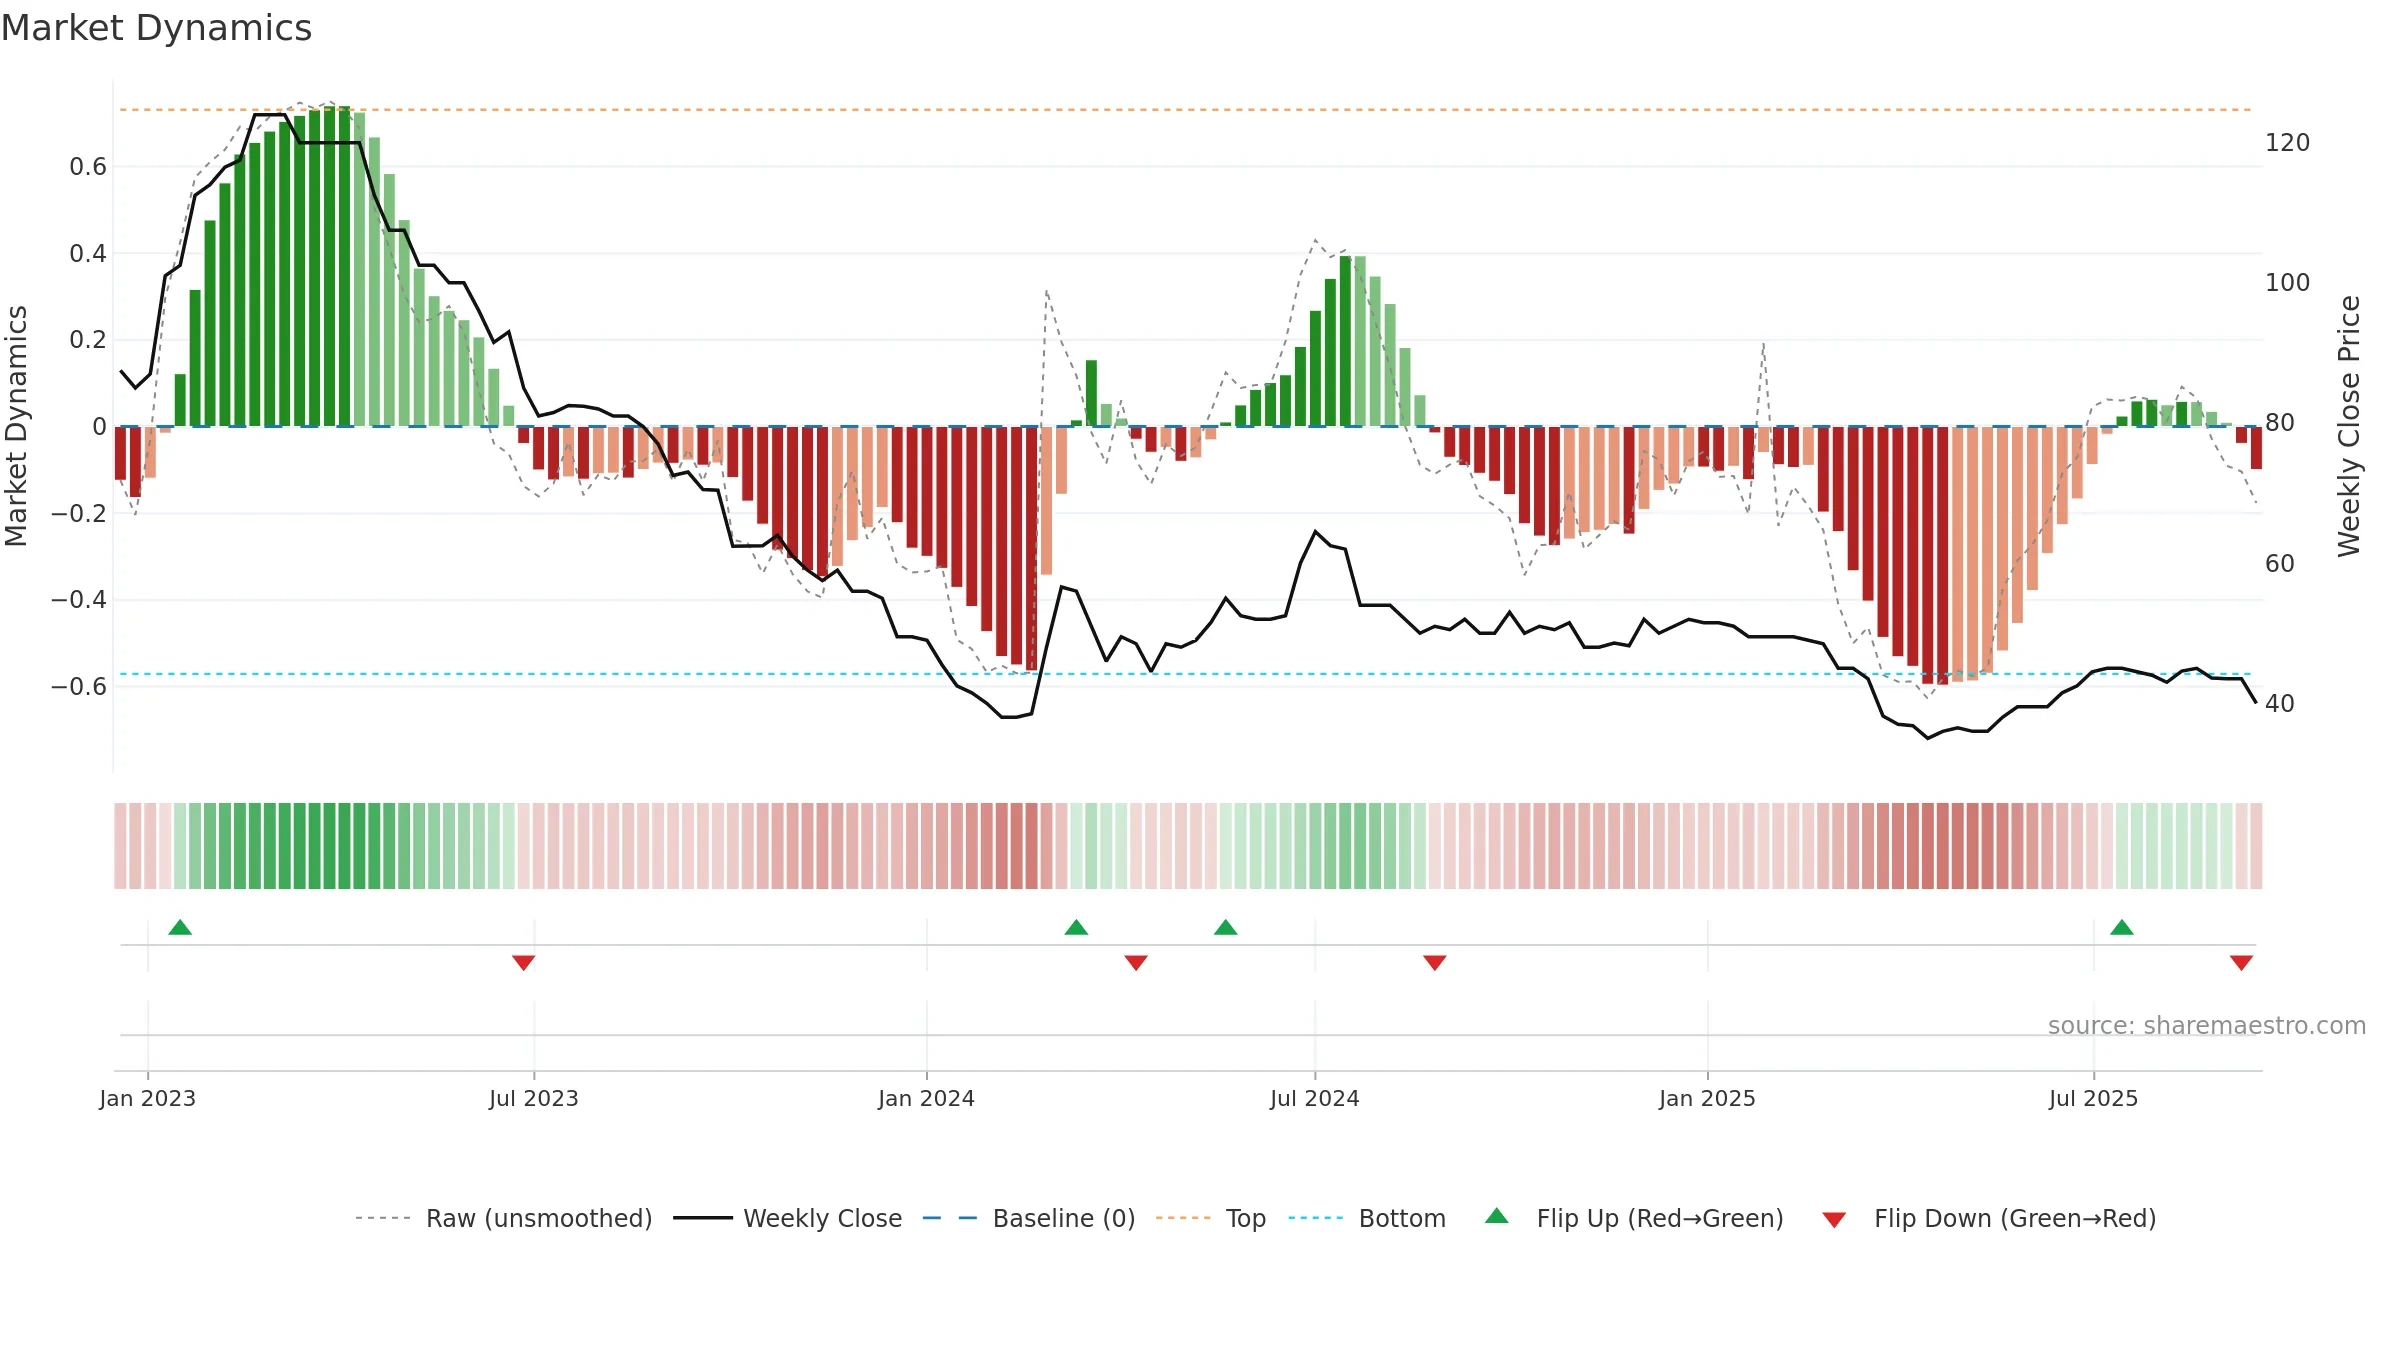Click the source: sharemaestro.com text

coord(2207,1025)
